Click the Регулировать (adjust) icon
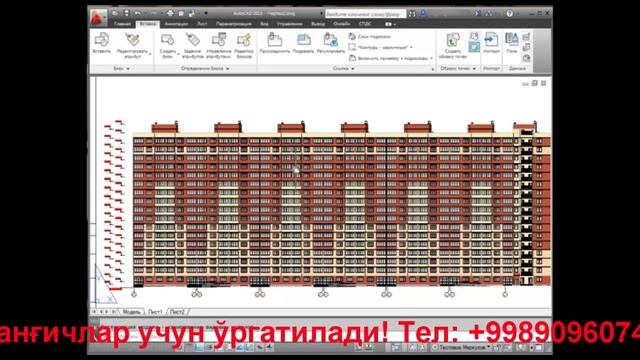This screenshot has height=360, width=640. [x=331, y=40]
